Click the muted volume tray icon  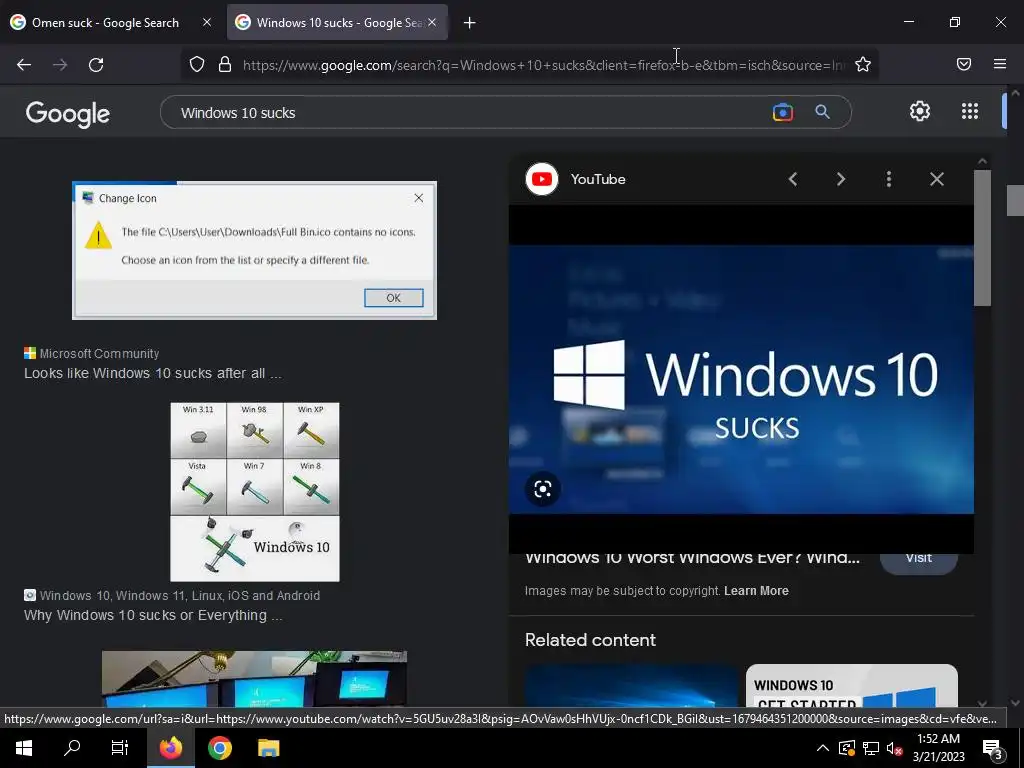[x=895, y=748]
